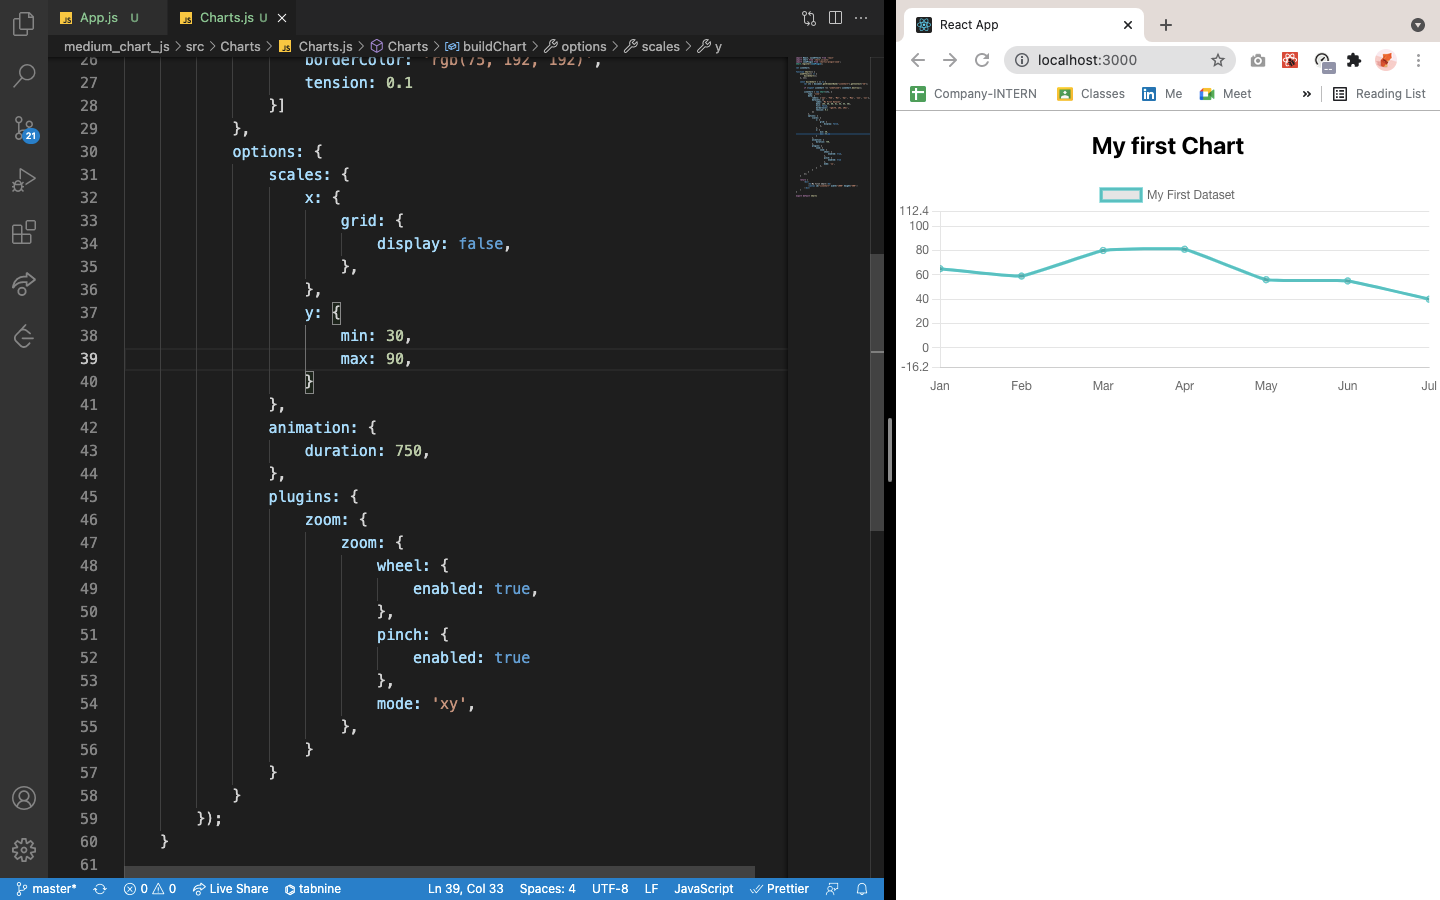Click the notifications bell icon
This screenshot has height=900, width=1440.
(861, 889)
